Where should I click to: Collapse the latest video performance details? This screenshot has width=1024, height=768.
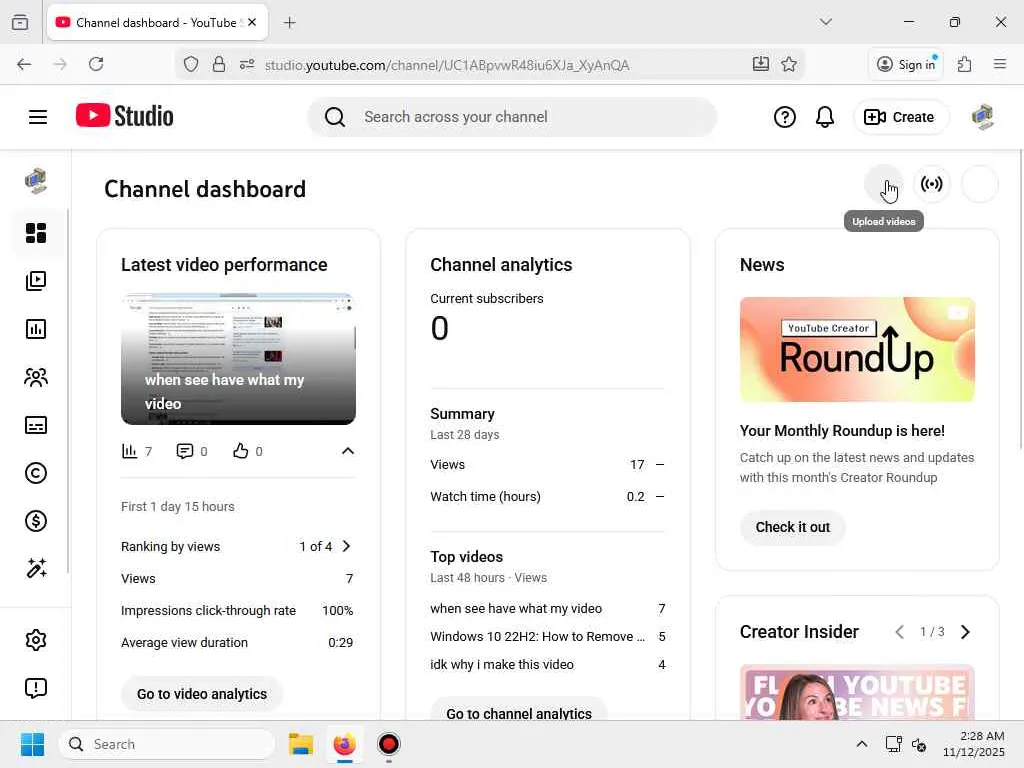click(x=348, y=451)
